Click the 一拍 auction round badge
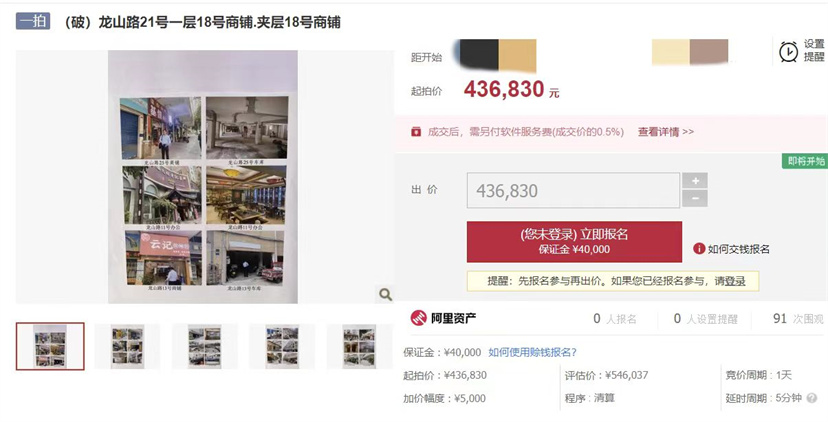Image resolution: width=828 pixels, height=422 pixels. (x=33, y=22)
